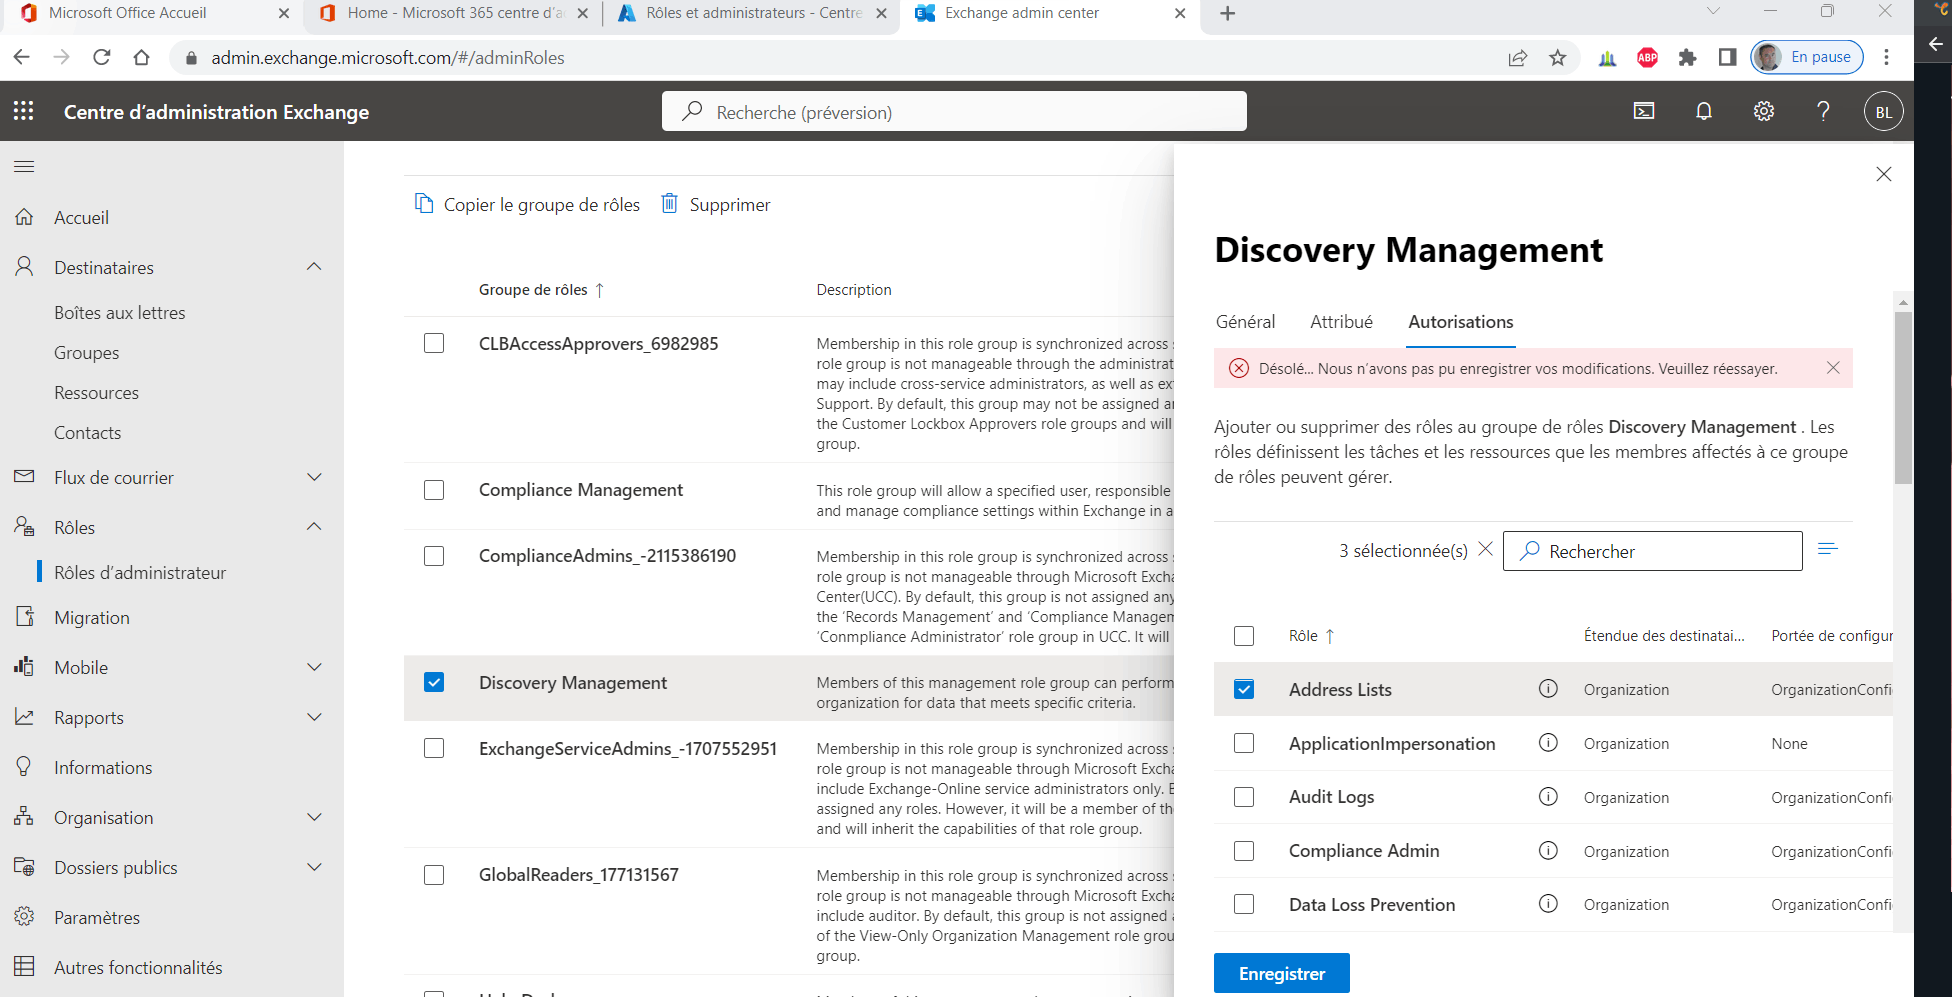
Task: Switch to Rôles et administrateurs browser tab
Action: [754, 13]
